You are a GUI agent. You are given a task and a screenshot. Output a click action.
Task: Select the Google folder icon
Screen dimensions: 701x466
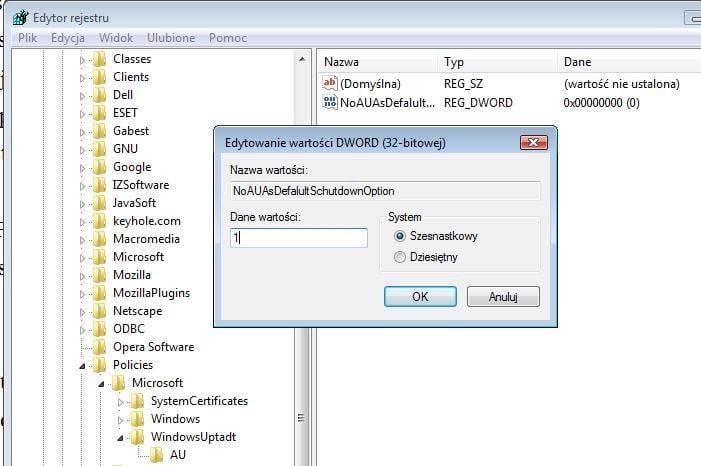[x=99, y=167]
